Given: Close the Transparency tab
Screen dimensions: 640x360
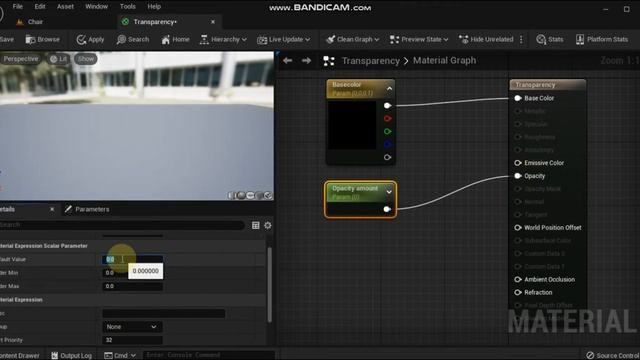Looking at the screenshot, I should [x=213, y=22].
